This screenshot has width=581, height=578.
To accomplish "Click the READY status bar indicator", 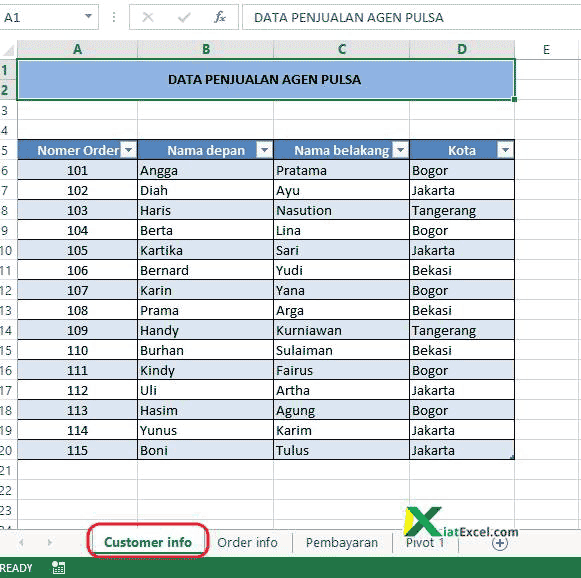I will [16, 568].
